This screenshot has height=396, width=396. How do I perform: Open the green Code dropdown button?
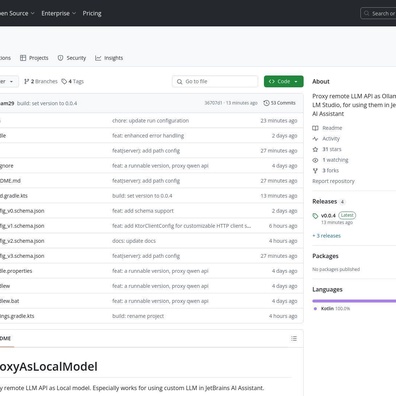pos(284,81)
